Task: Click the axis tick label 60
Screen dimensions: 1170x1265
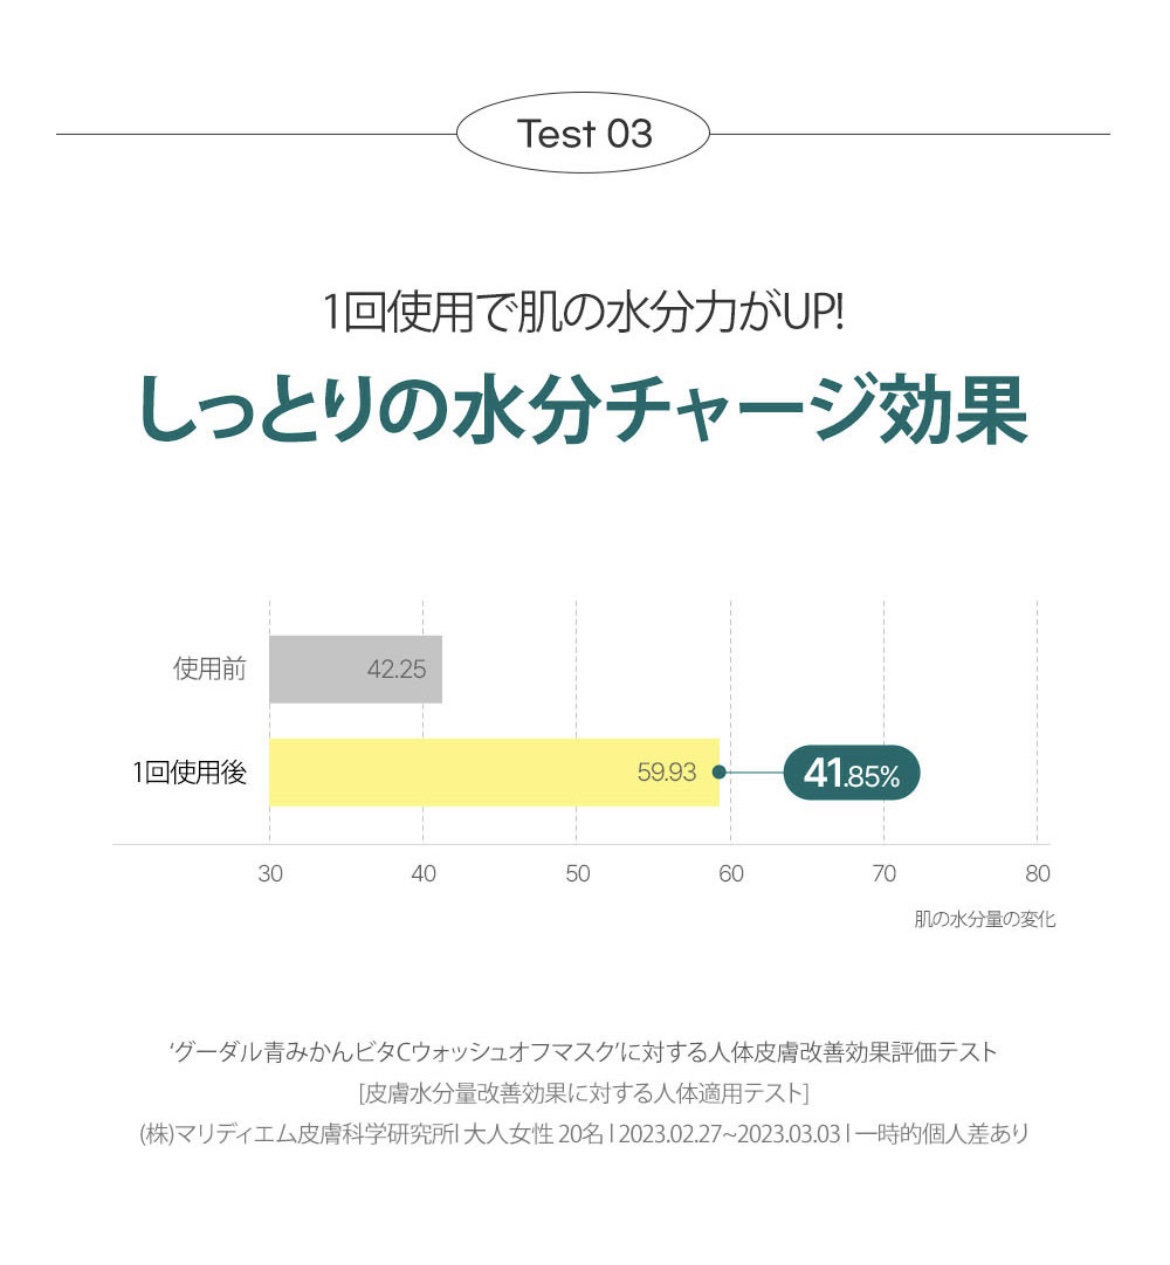Action: (731, 873)
